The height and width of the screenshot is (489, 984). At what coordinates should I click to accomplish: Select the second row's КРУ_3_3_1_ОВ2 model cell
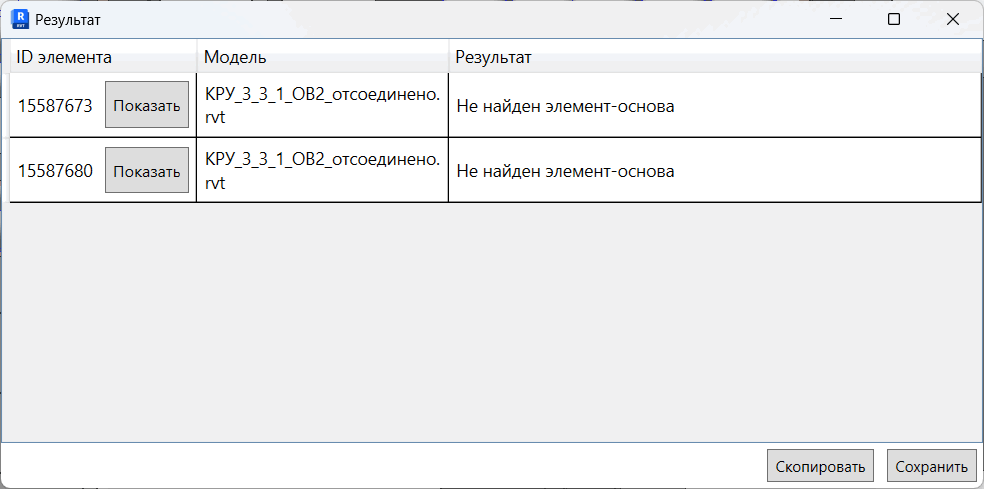click(x=323, y=170)
